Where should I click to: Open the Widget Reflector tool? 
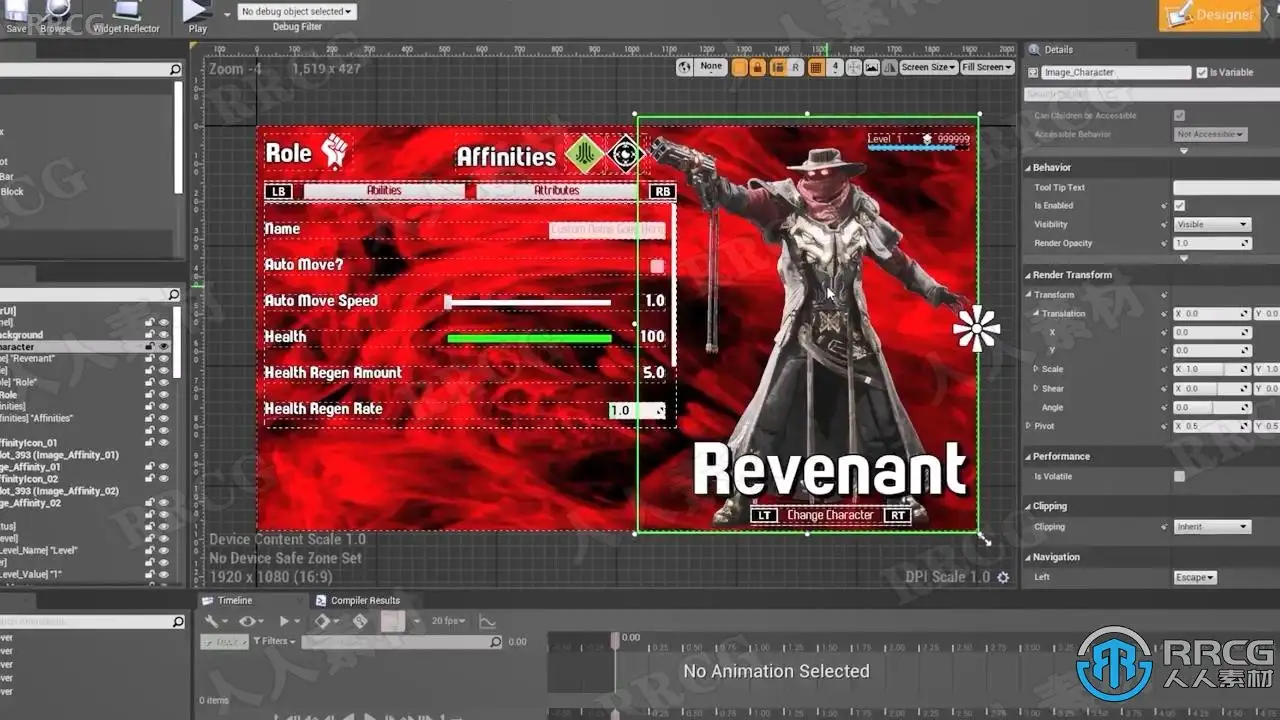coord(126,16)
